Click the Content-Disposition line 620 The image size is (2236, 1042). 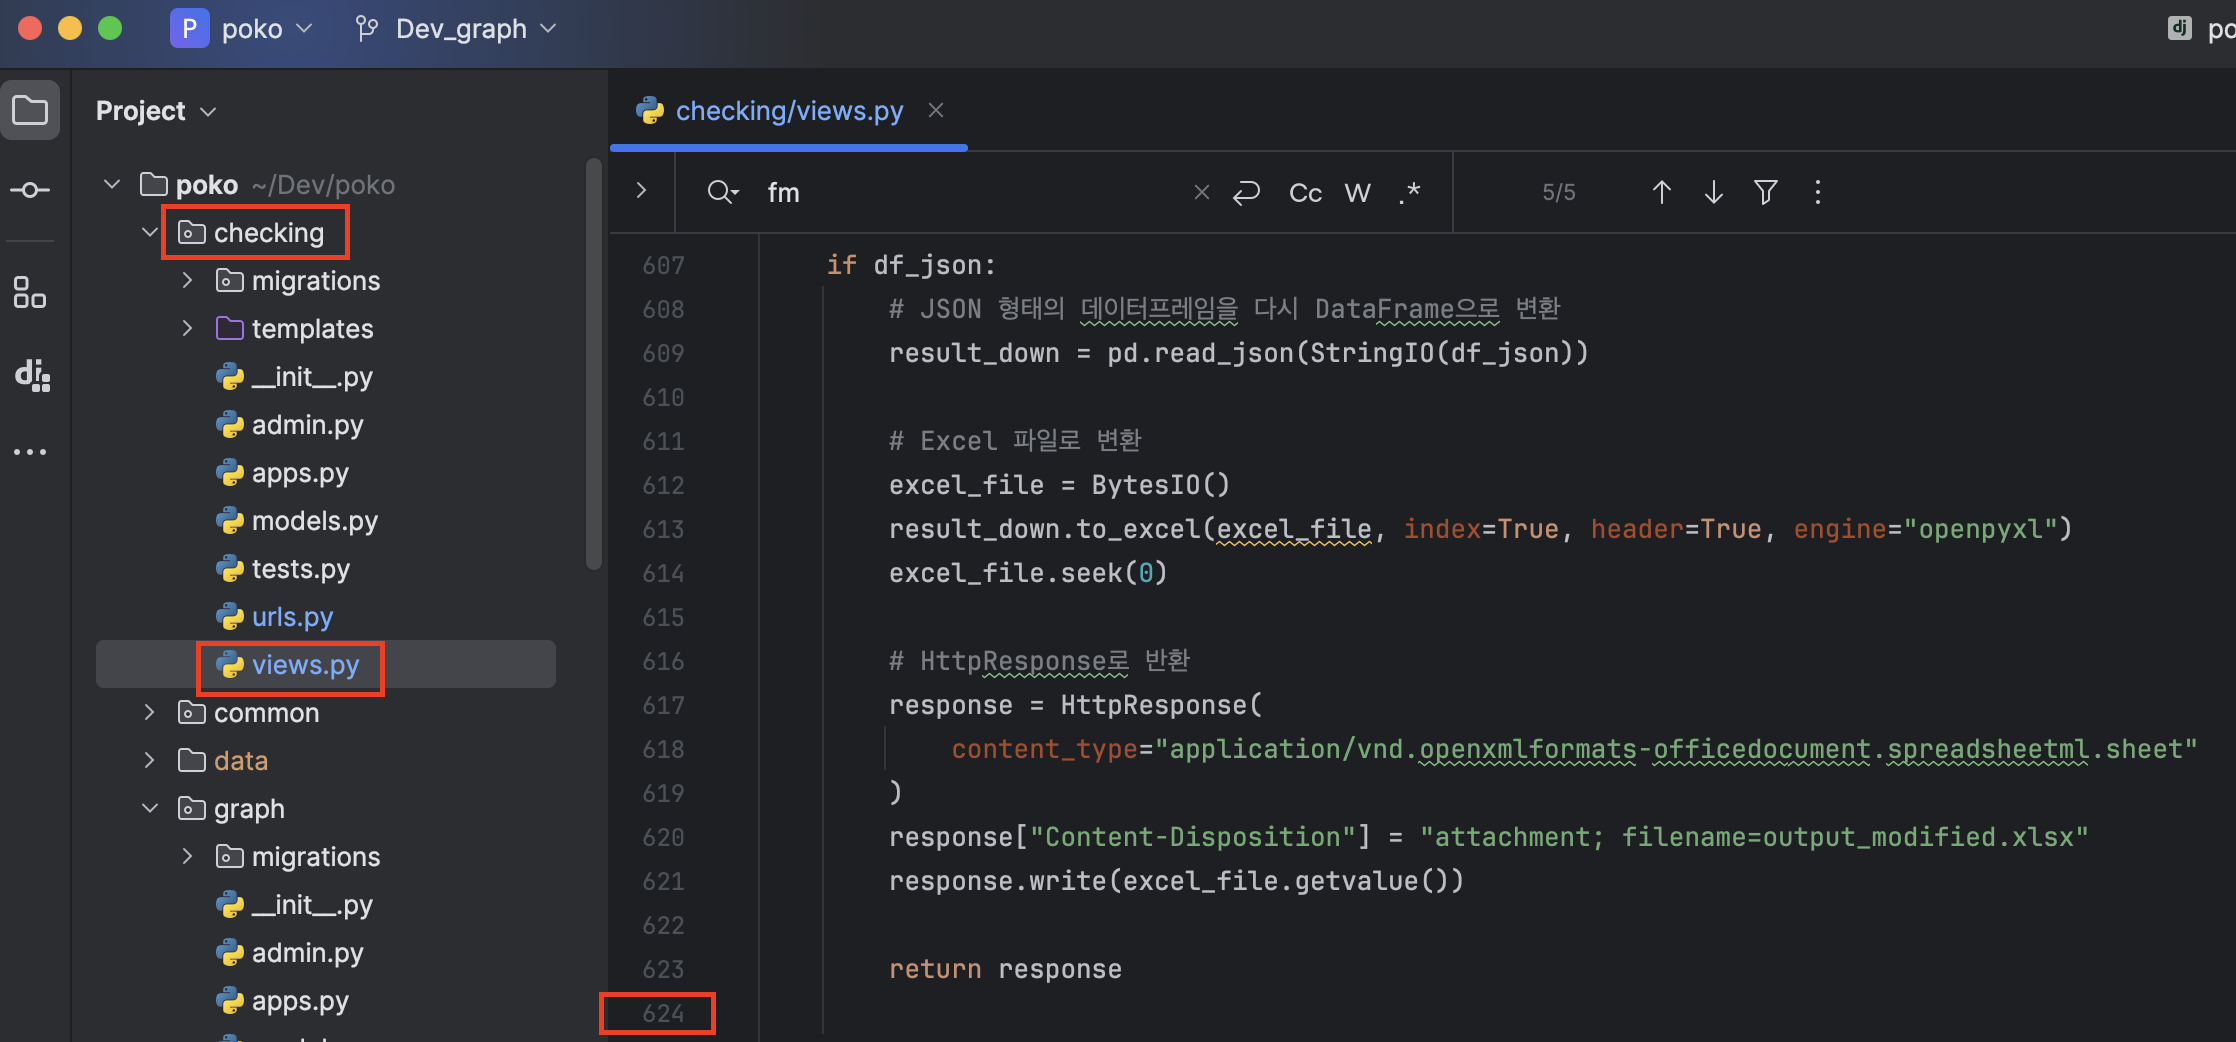tap(1489, 837)
